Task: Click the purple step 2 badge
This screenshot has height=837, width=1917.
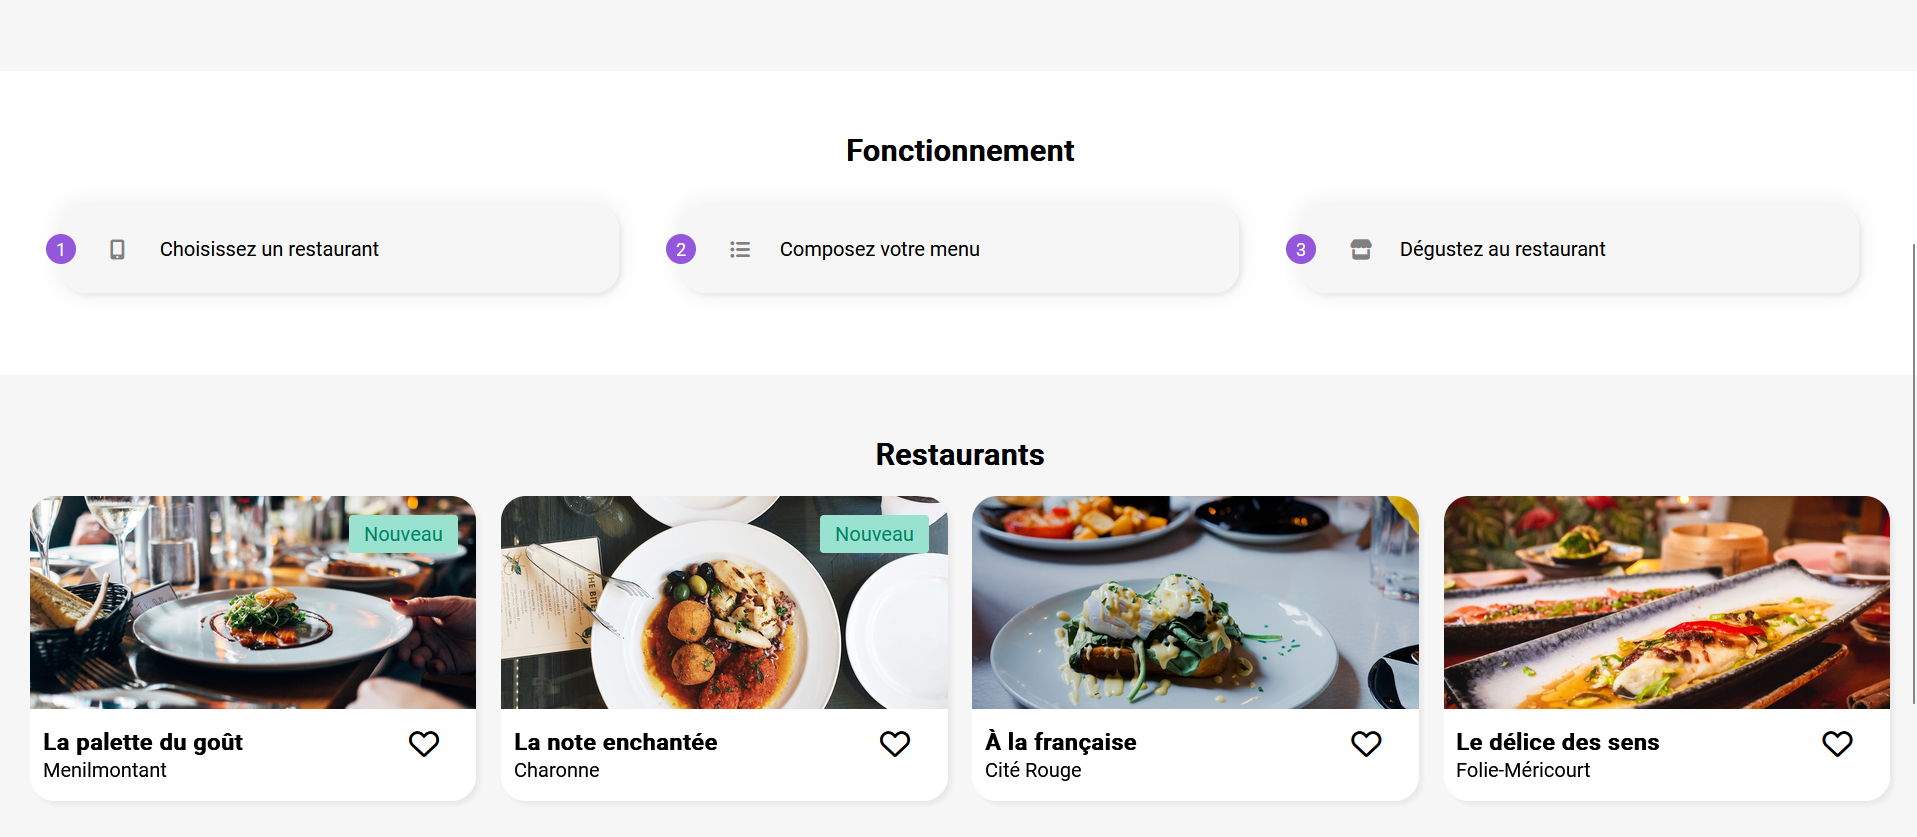Action: point(681,249)
